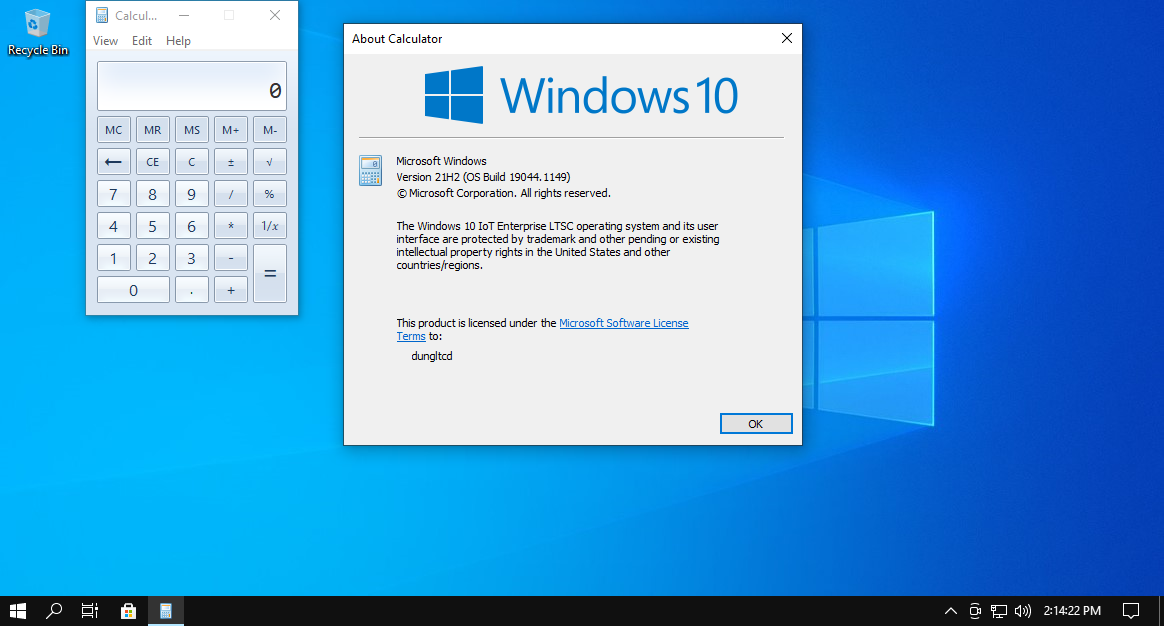
Task: Open the Recycle Bin desktop icon
Action: tap(37, 33)
